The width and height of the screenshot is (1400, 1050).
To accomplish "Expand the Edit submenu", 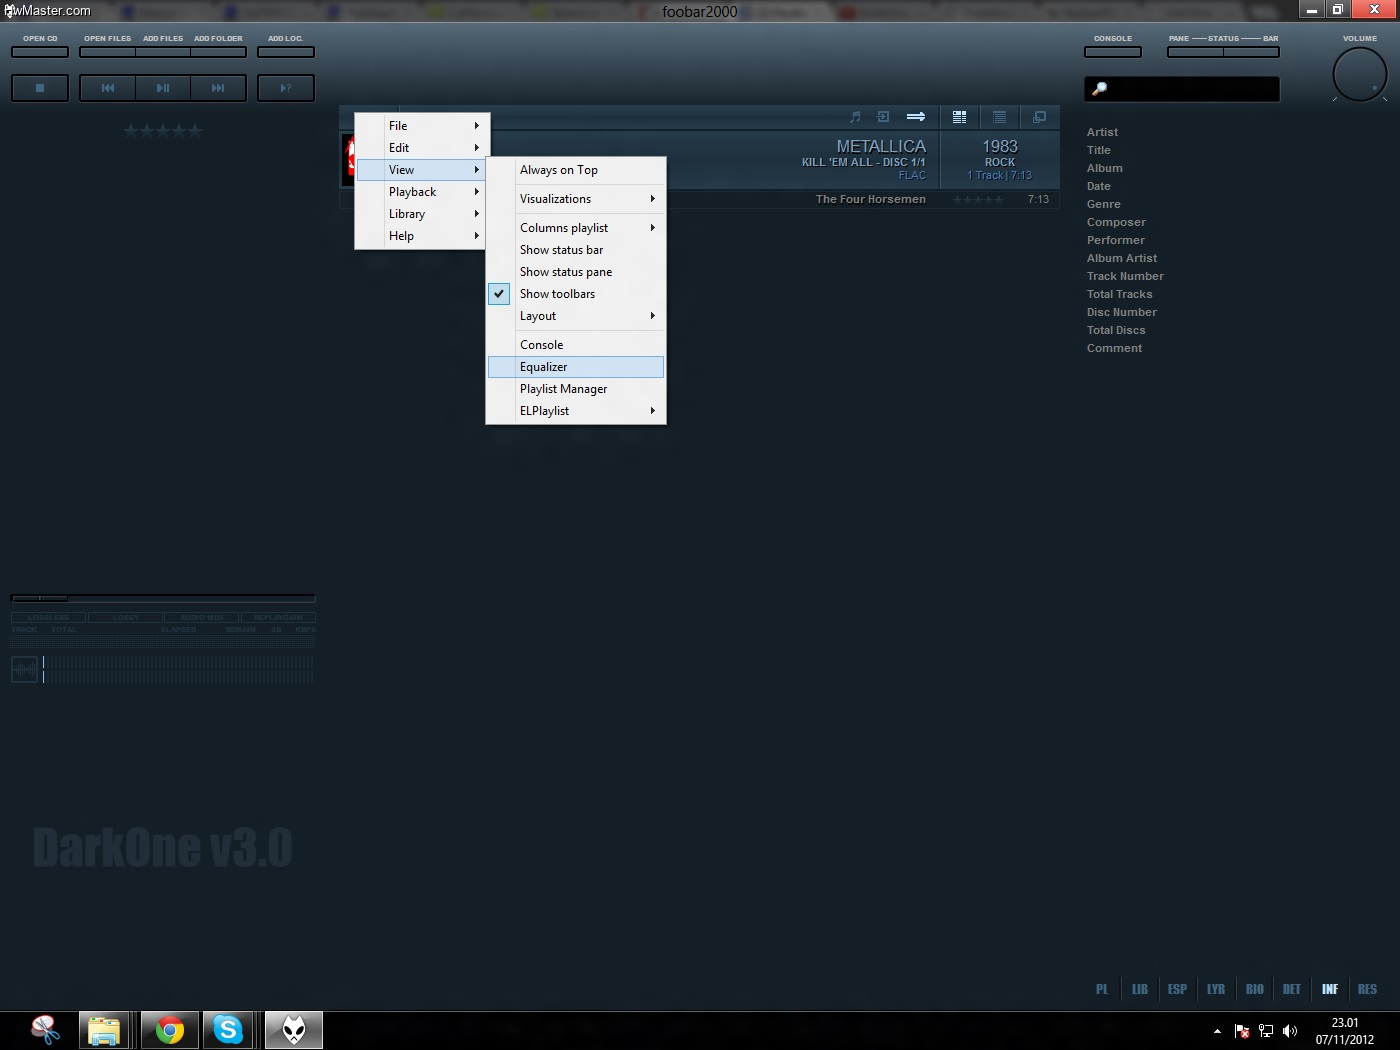I will pos(422,148).
